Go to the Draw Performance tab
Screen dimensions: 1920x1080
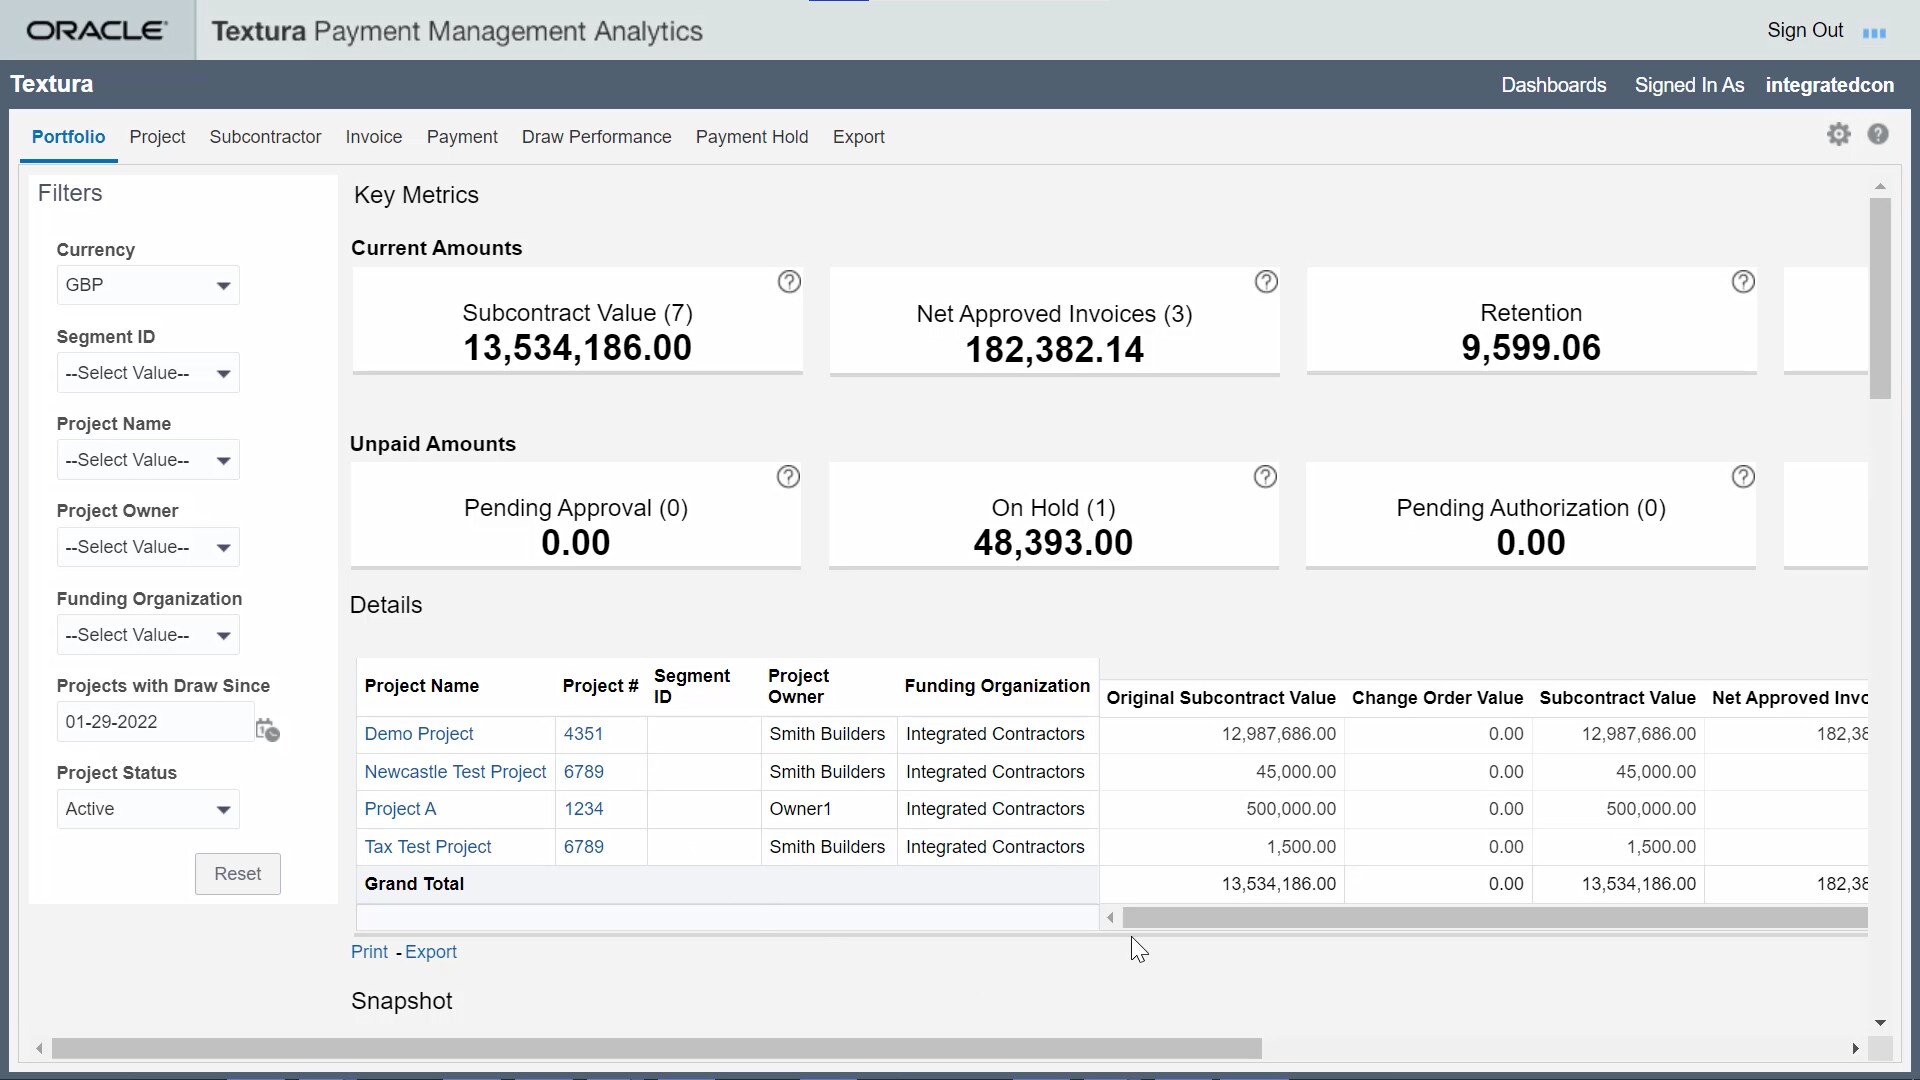coord(596,137)
